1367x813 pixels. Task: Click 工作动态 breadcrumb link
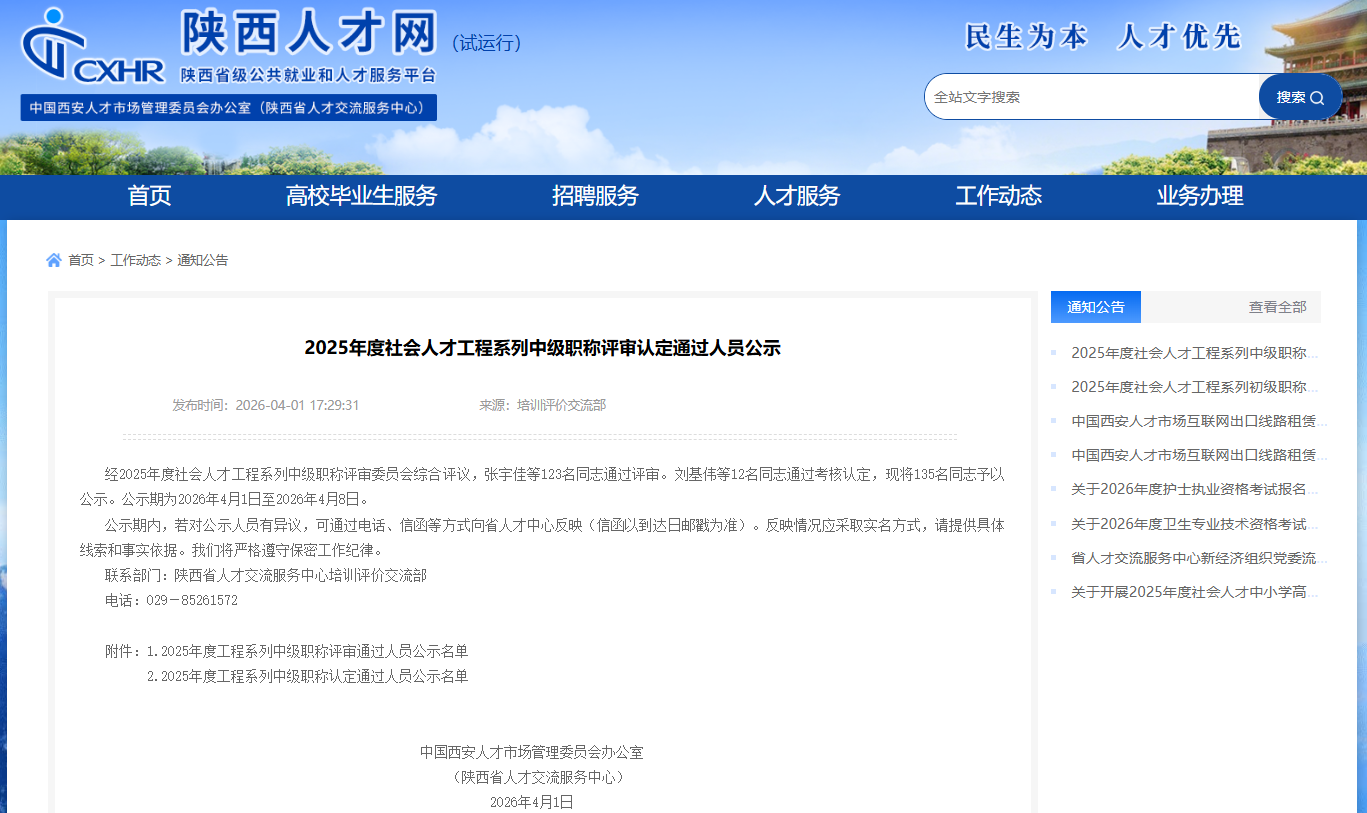(x=135, y=260)
